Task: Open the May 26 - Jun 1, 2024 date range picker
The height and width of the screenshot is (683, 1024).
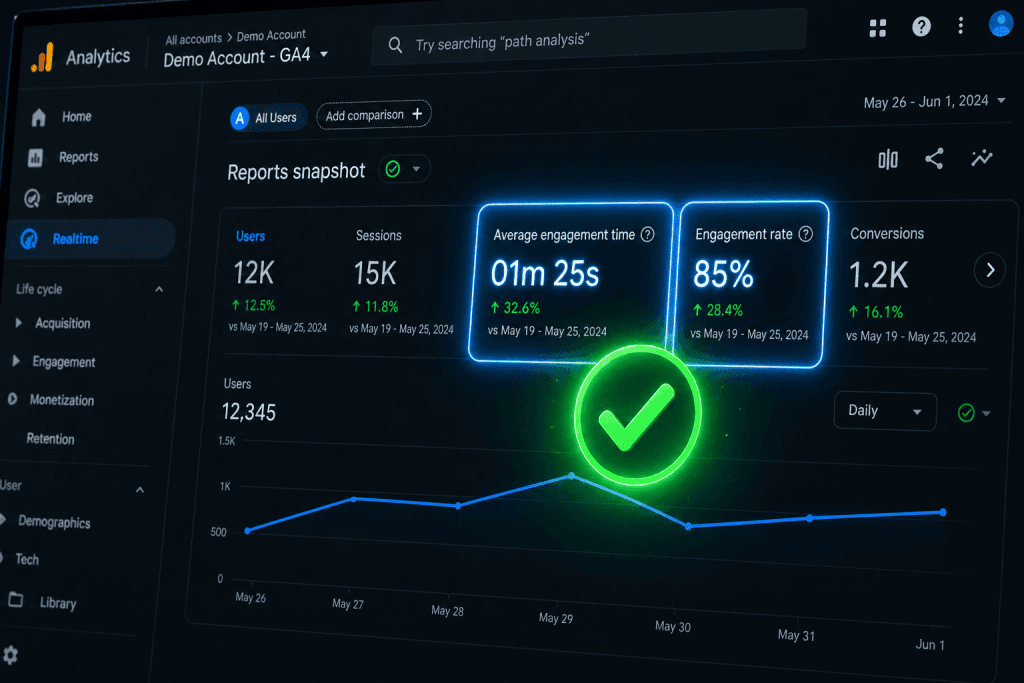Action: click(934, 102)
